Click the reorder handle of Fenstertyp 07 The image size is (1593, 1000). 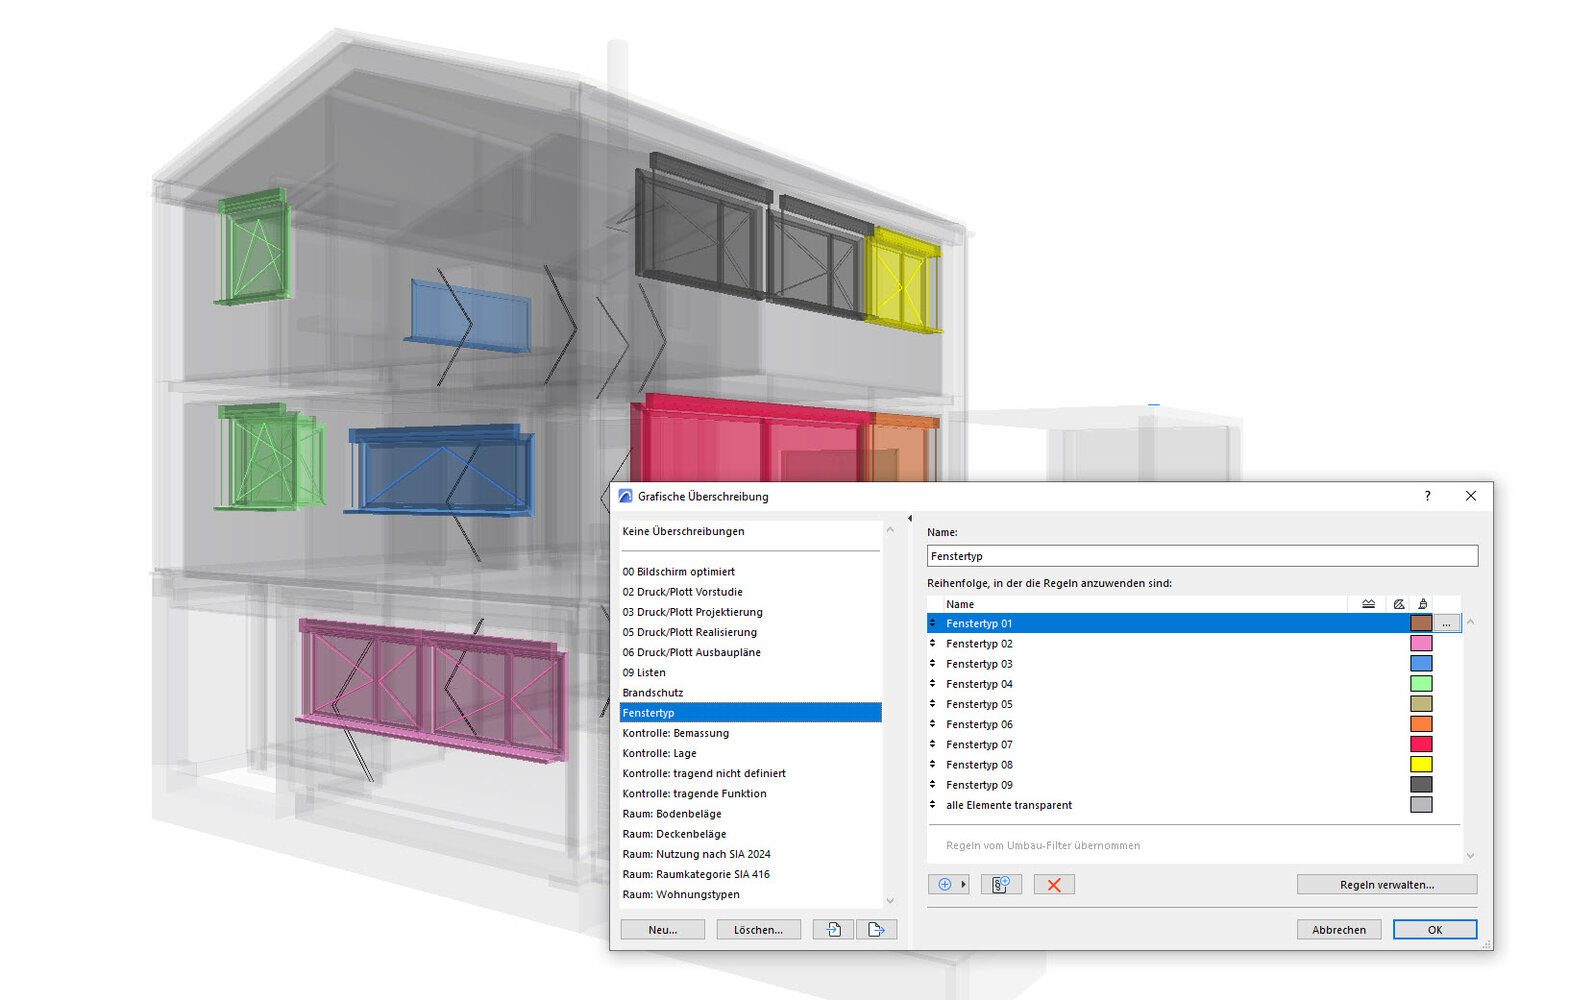933,744
